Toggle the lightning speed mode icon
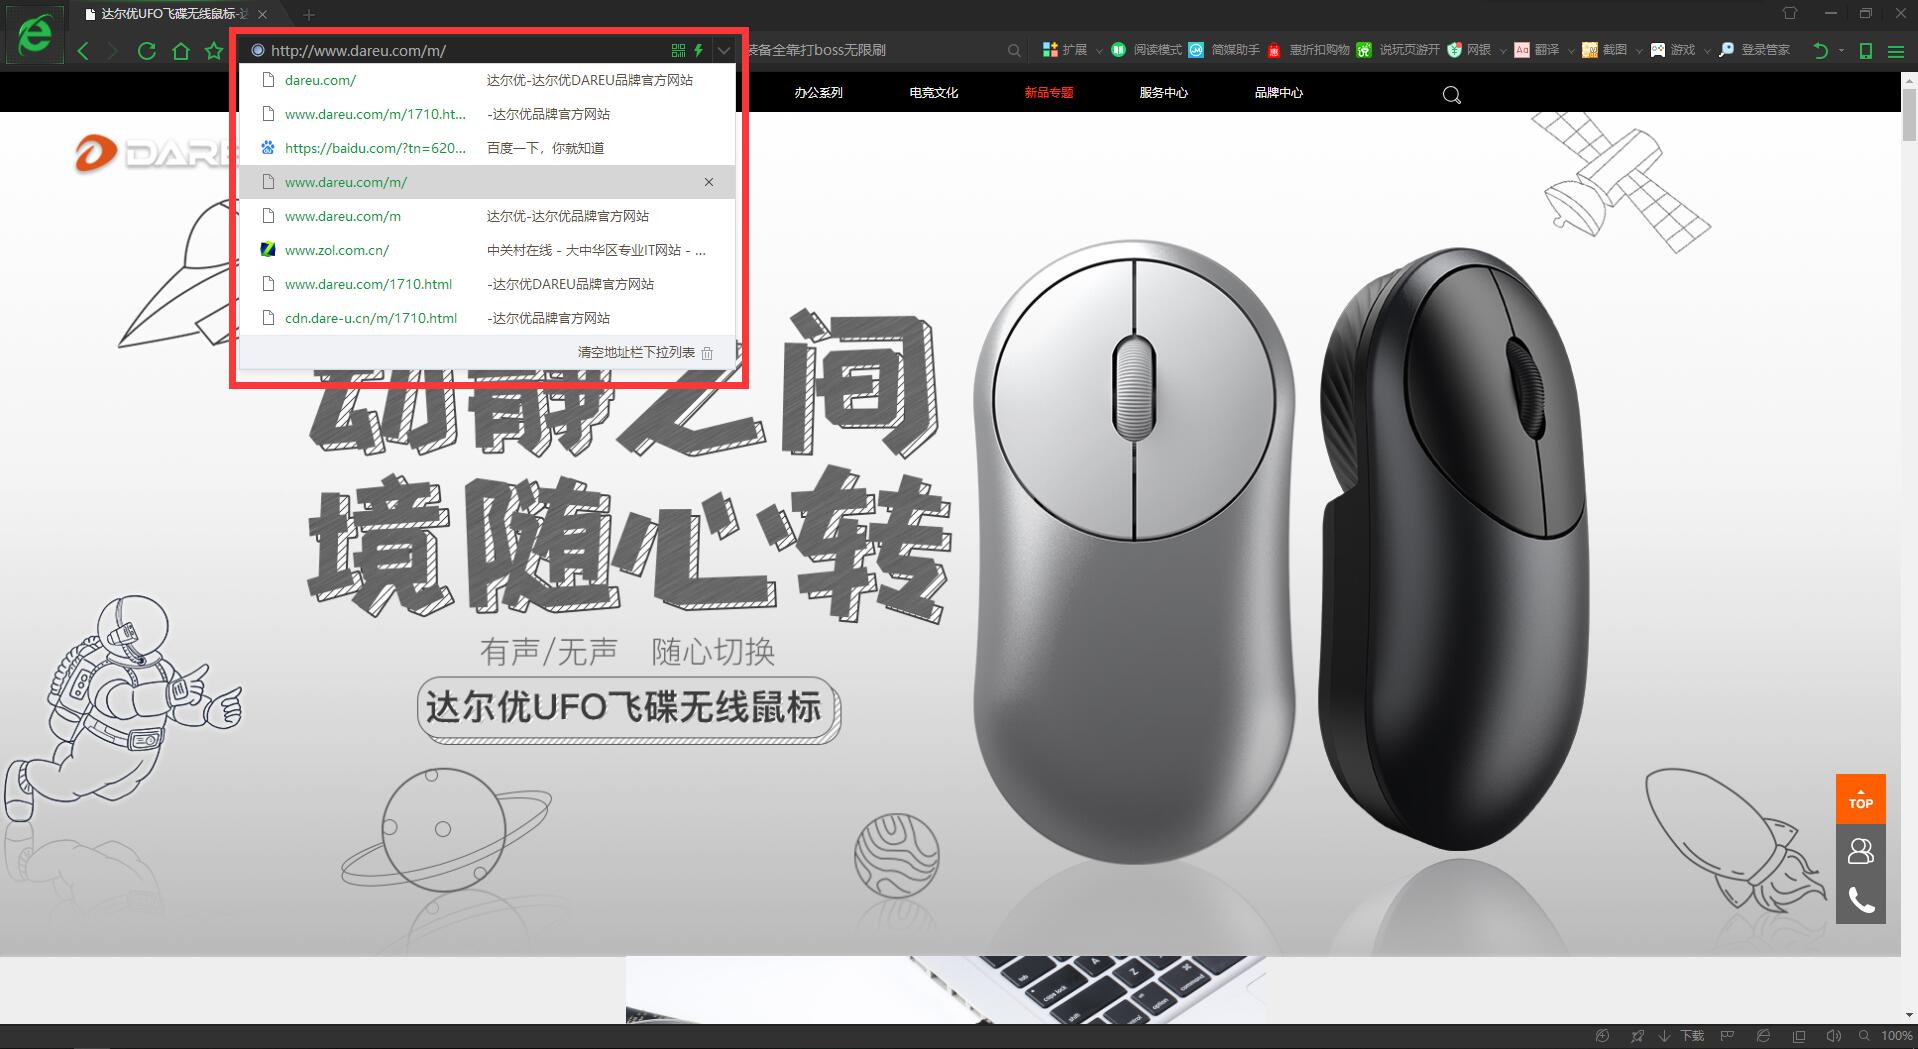 point(698,50)
